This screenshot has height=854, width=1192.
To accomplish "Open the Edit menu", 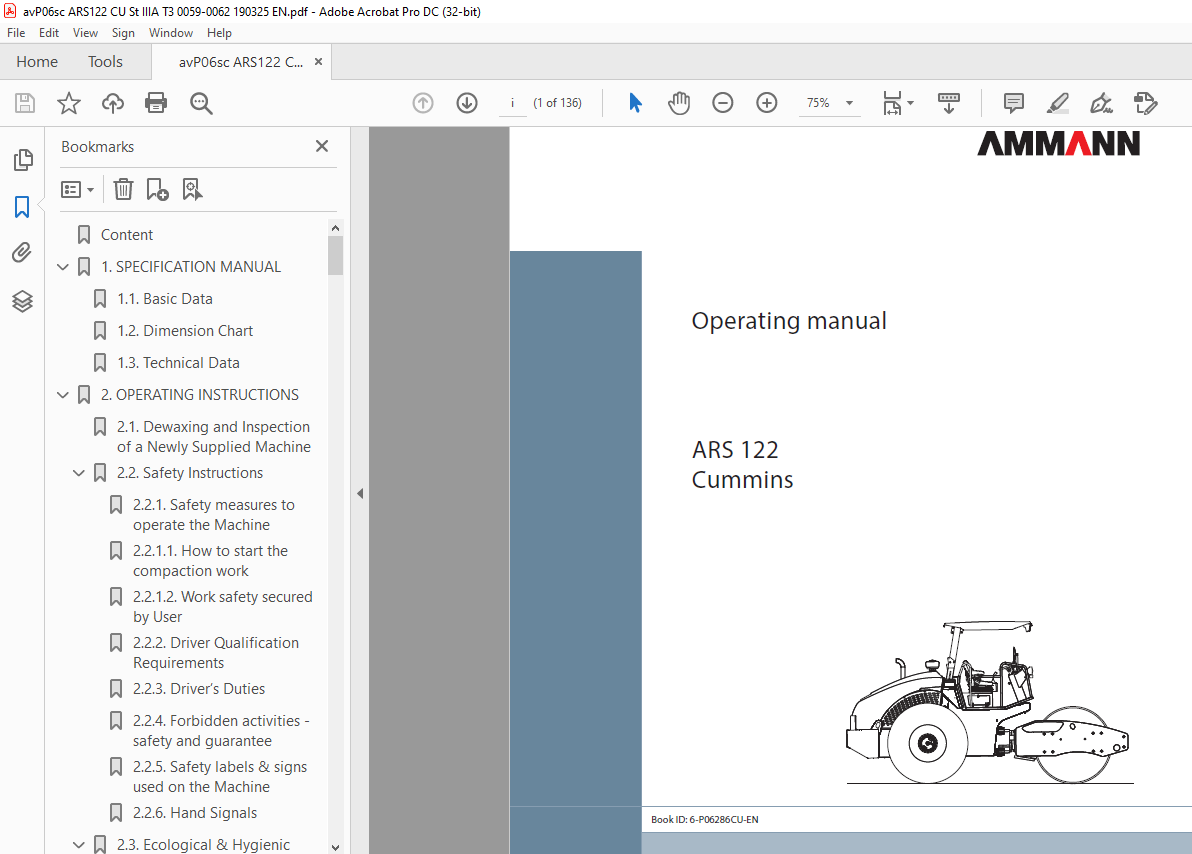I will (x=49, y=33).
